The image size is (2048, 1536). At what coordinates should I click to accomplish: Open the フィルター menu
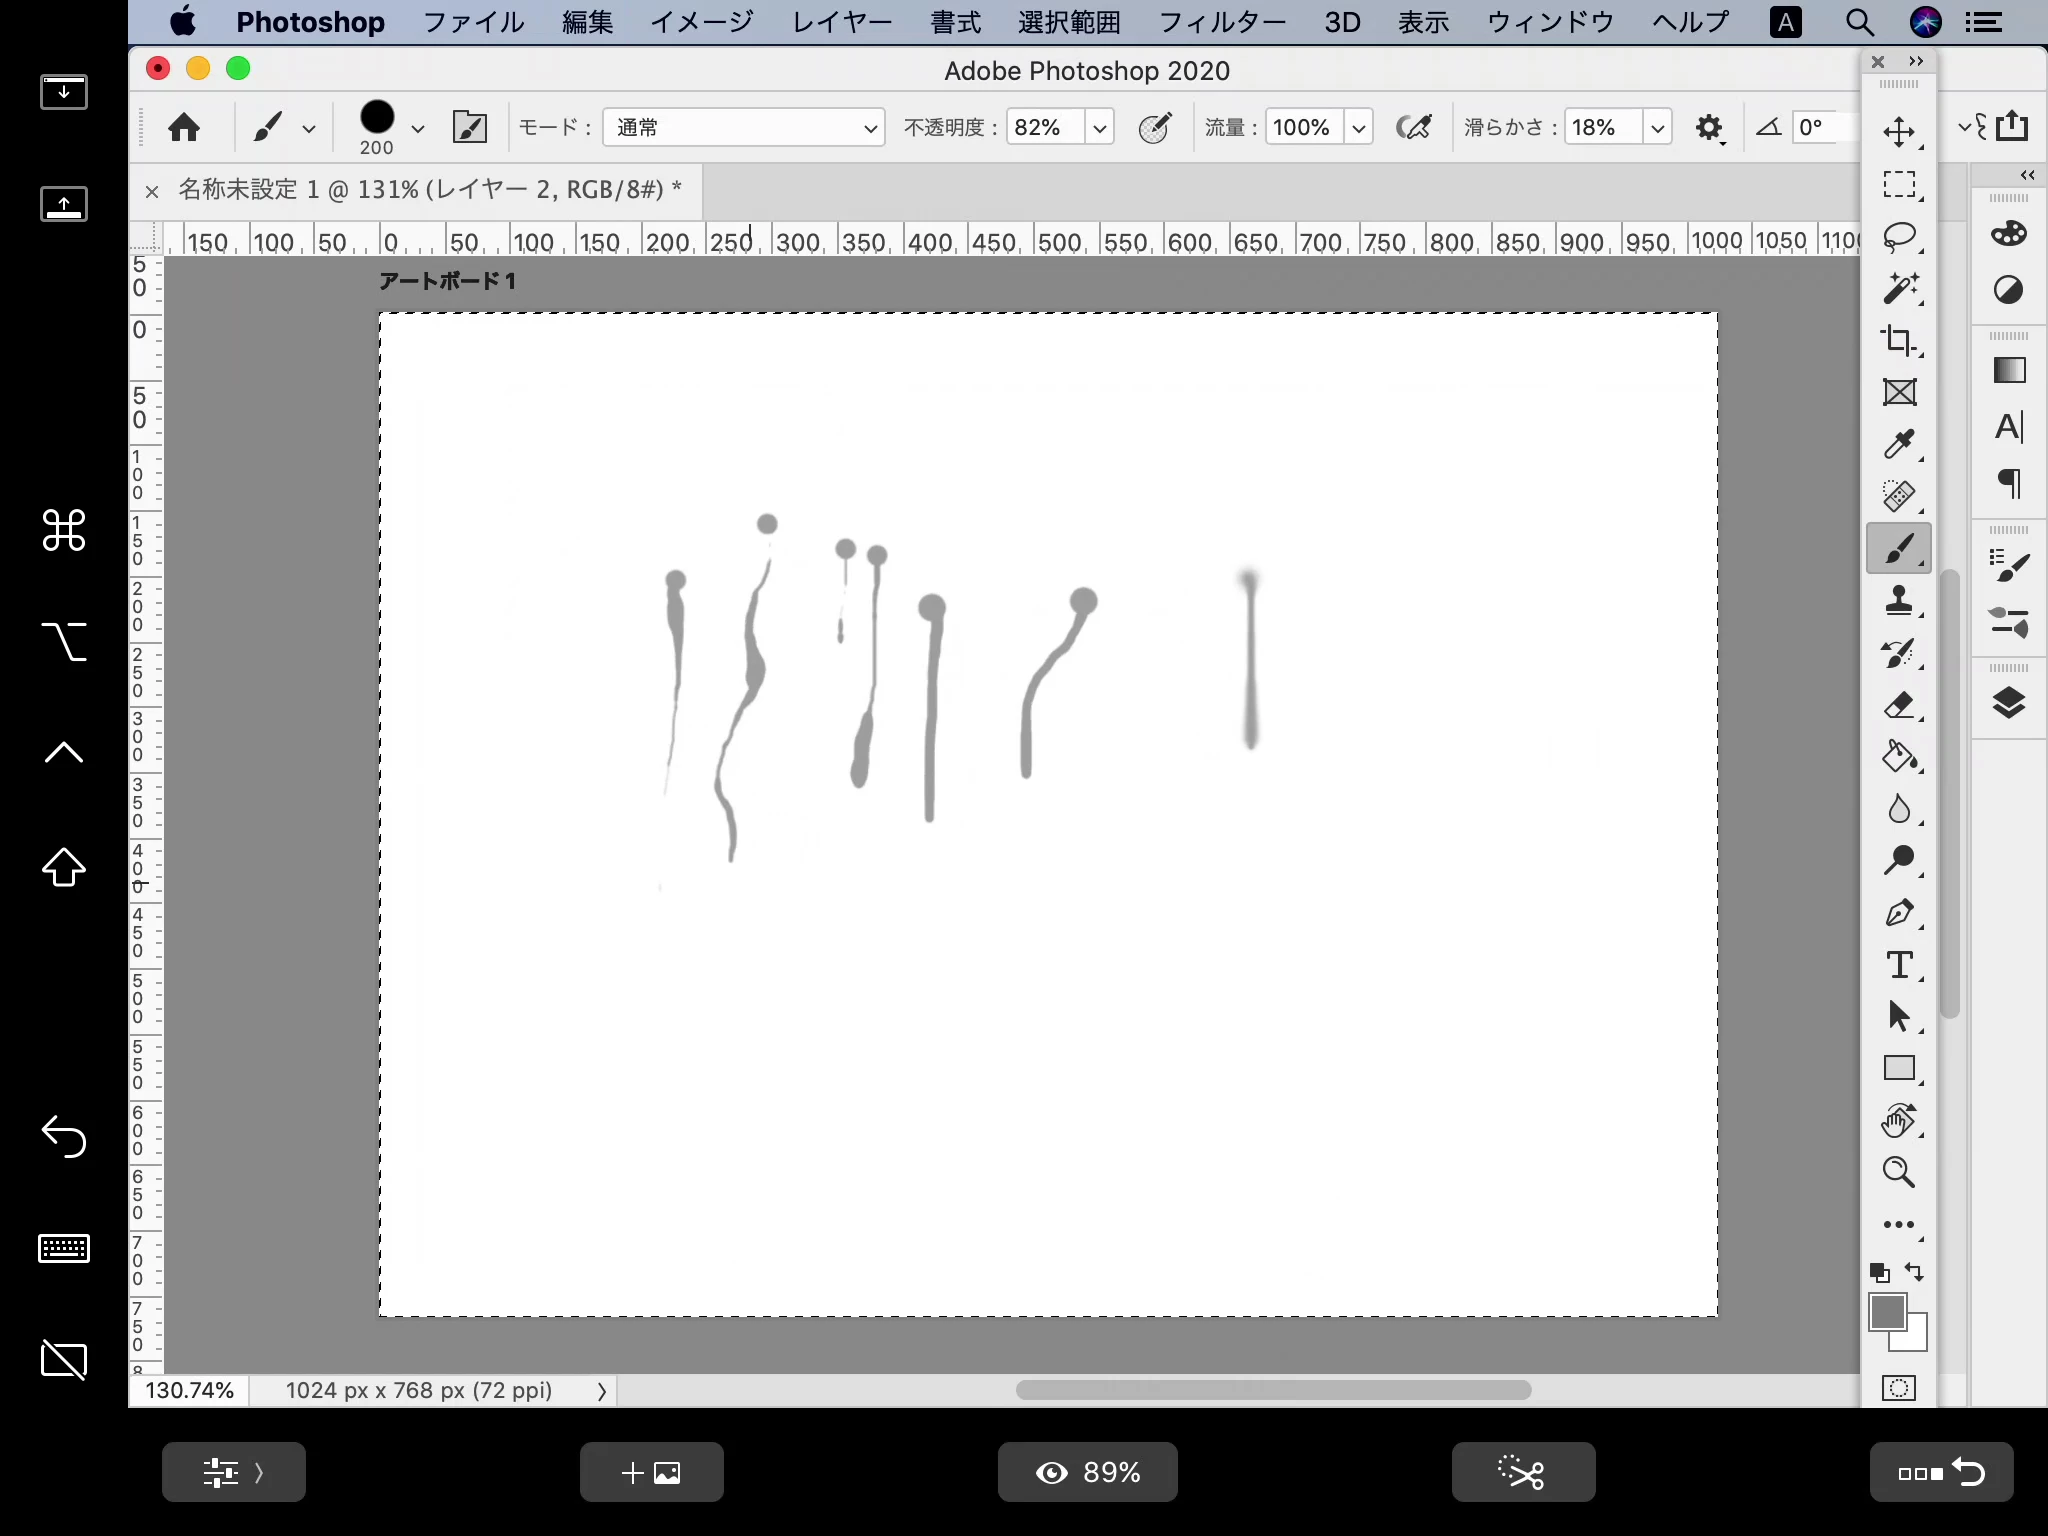[1222, 22]
